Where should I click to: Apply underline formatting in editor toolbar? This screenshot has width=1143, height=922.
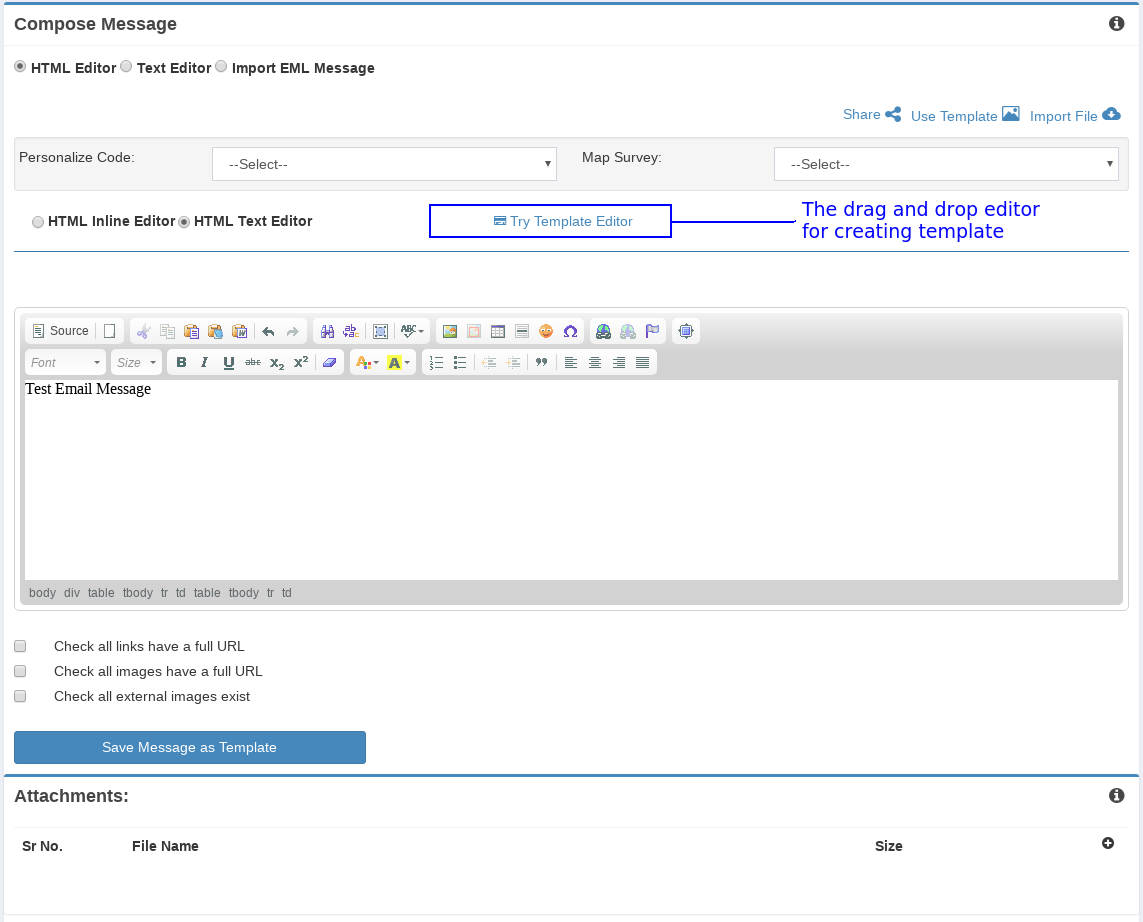[229, 362]
